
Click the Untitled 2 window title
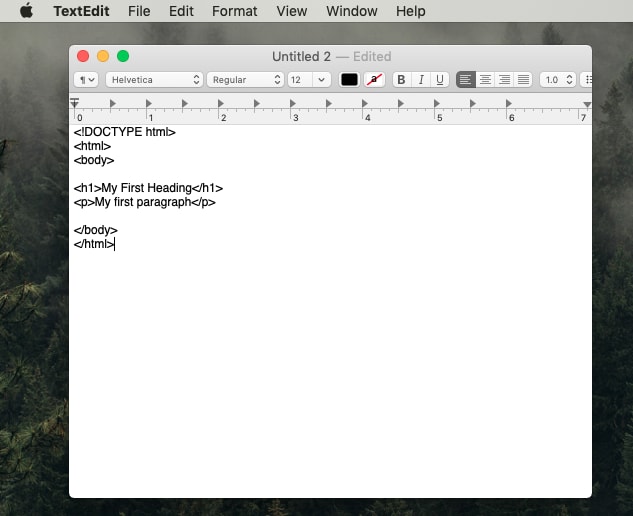[301, 57]
